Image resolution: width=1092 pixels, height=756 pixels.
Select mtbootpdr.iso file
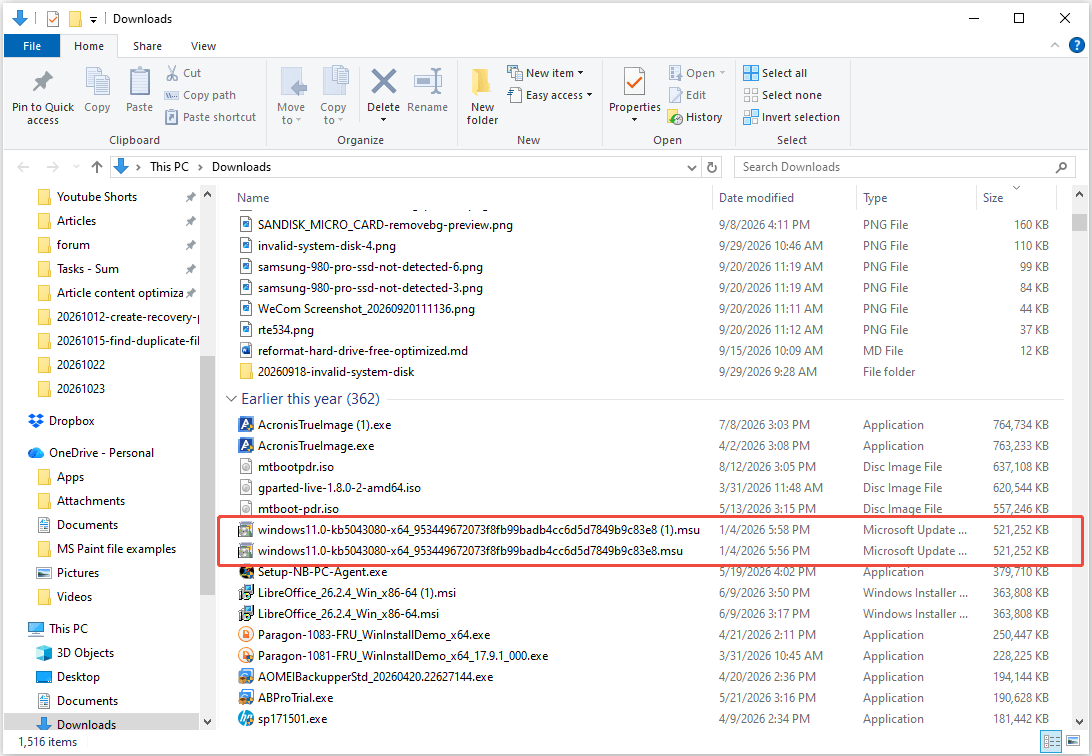coord(296,467)
